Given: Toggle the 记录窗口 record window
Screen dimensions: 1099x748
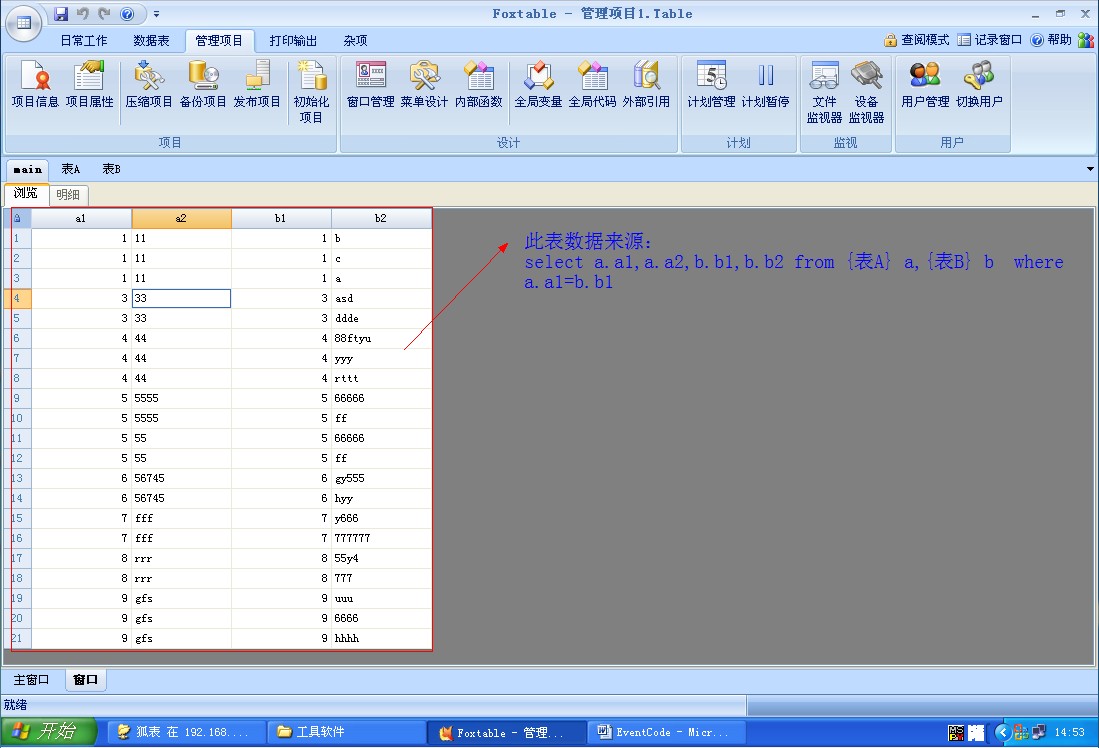Looking at the screenshot, I should pos(990,40).
